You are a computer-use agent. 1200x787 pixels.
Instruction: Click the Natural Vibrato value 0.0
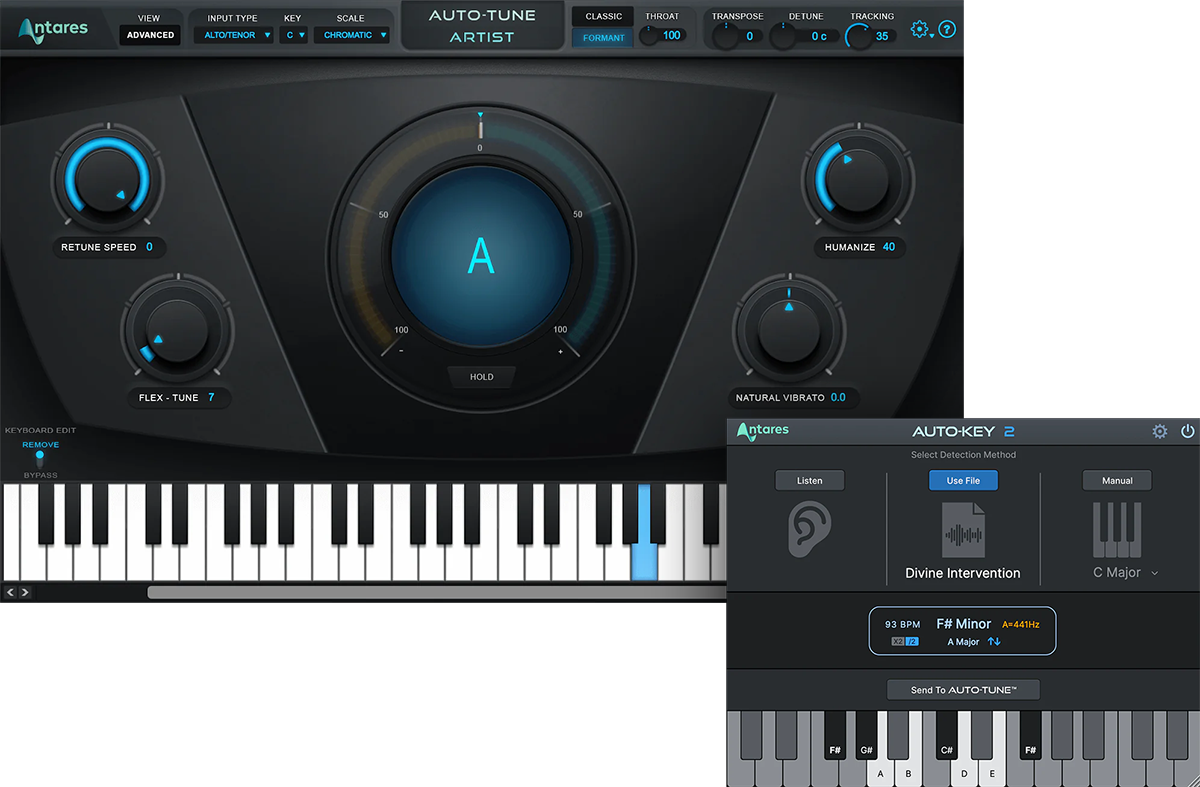coord(838,398)
